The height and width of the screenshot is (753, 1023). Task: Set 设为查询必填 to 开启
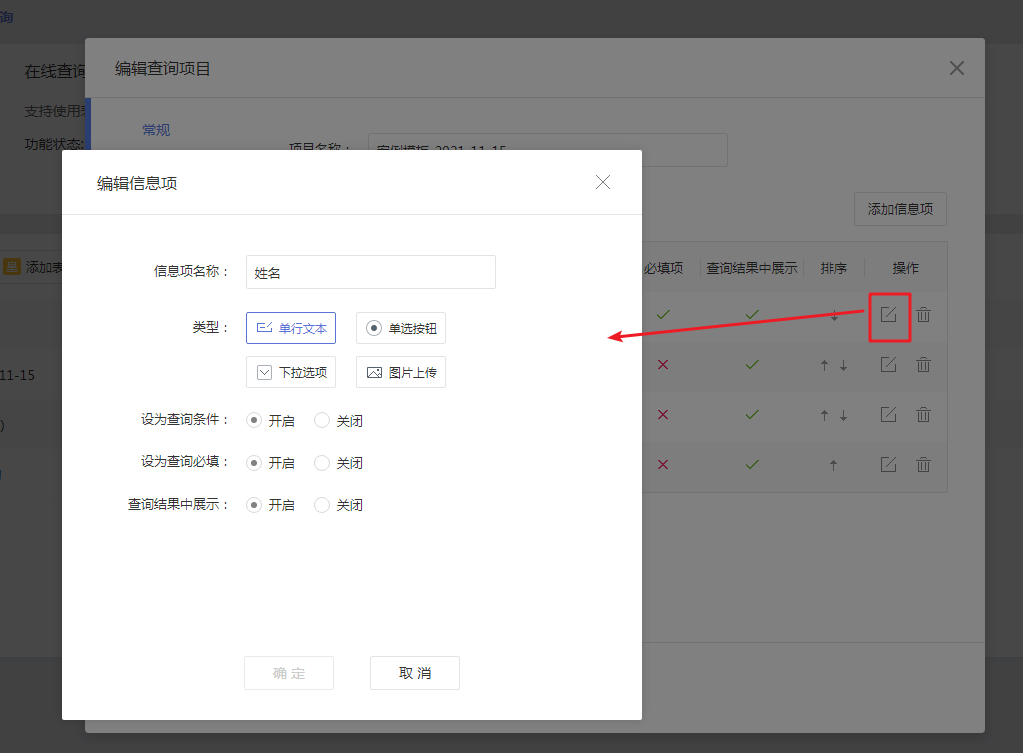pyautogui.click(x=254, y=463)
